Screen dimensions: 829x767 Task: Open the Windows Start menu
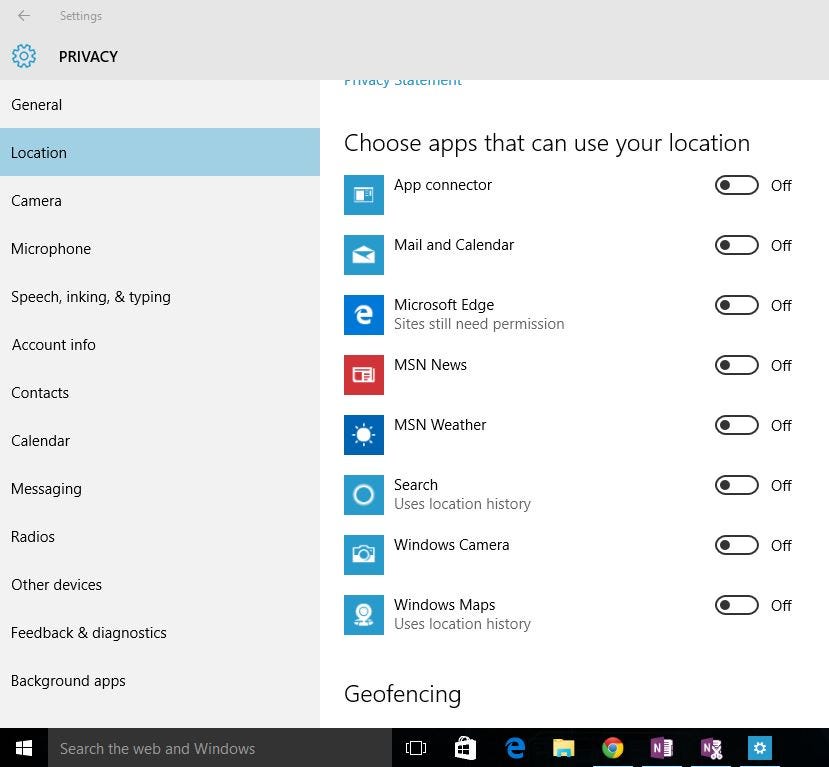point(24,748)
